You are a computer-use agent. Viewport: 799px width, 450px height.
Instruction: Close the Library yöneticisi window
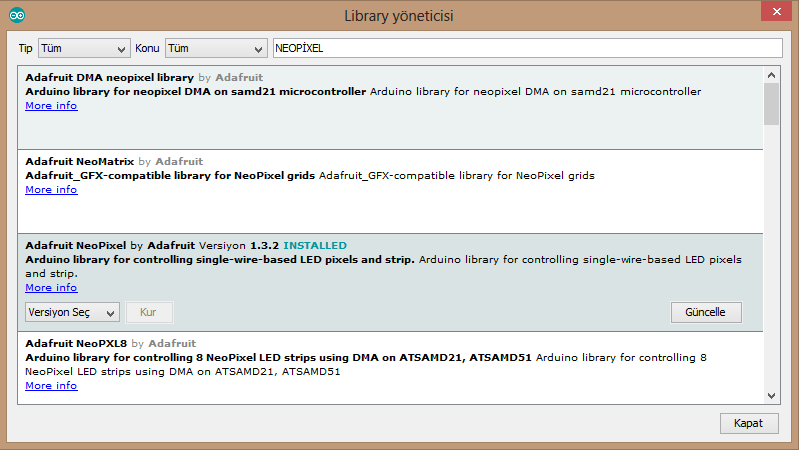point(776,11)
